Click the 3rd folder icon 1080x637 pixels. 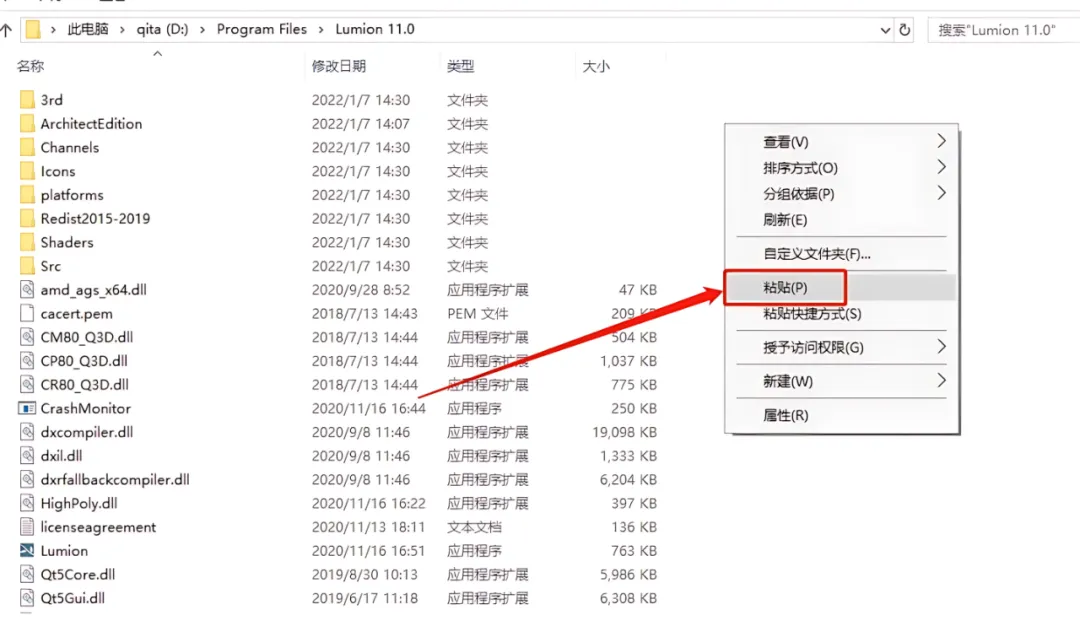pyautogui.click(x=27, y=100)
